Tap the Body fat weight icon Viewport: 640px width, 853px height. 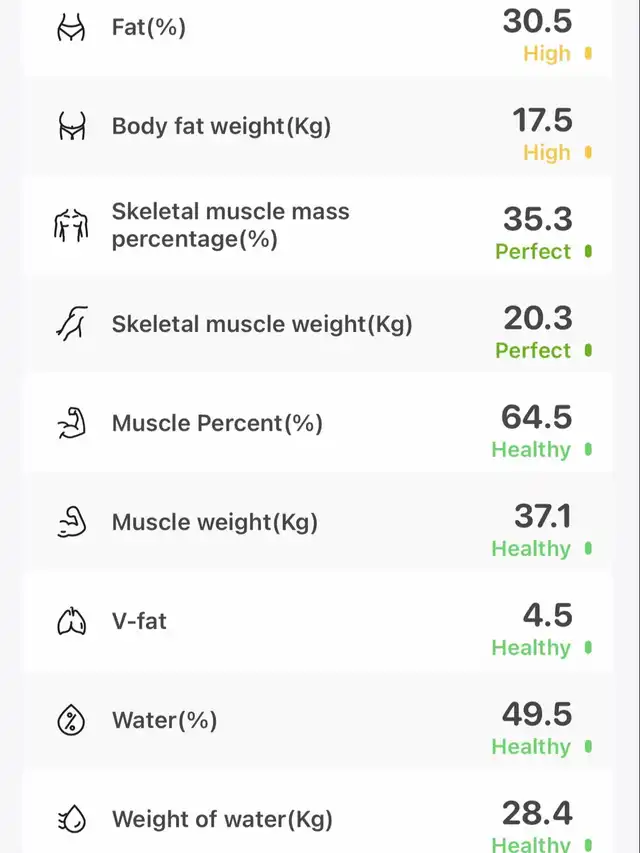pos(71,126)
